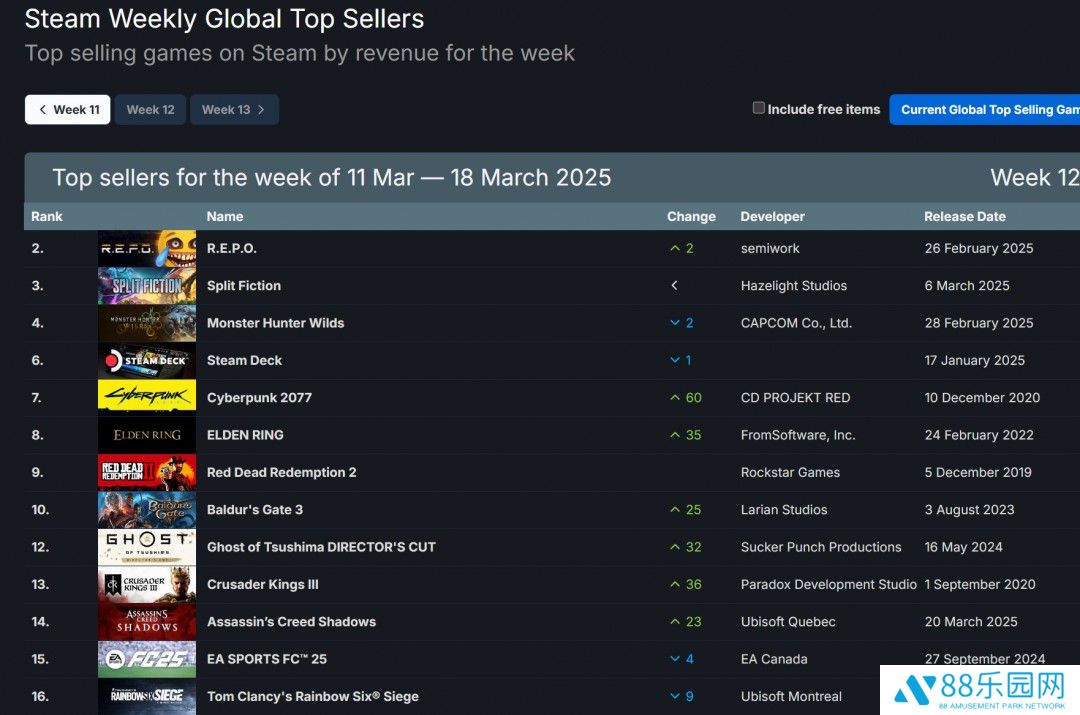Open Tom Clancy's Rainbow Six Siege title

(x=313, y=696)
